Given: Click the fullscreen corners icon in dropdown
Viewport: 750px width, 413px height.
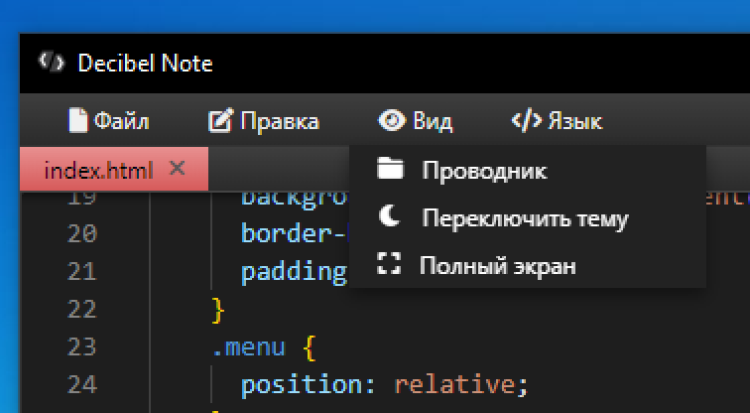Looking at the screenshot, I should pyautogui.click(x=389, y=265).
